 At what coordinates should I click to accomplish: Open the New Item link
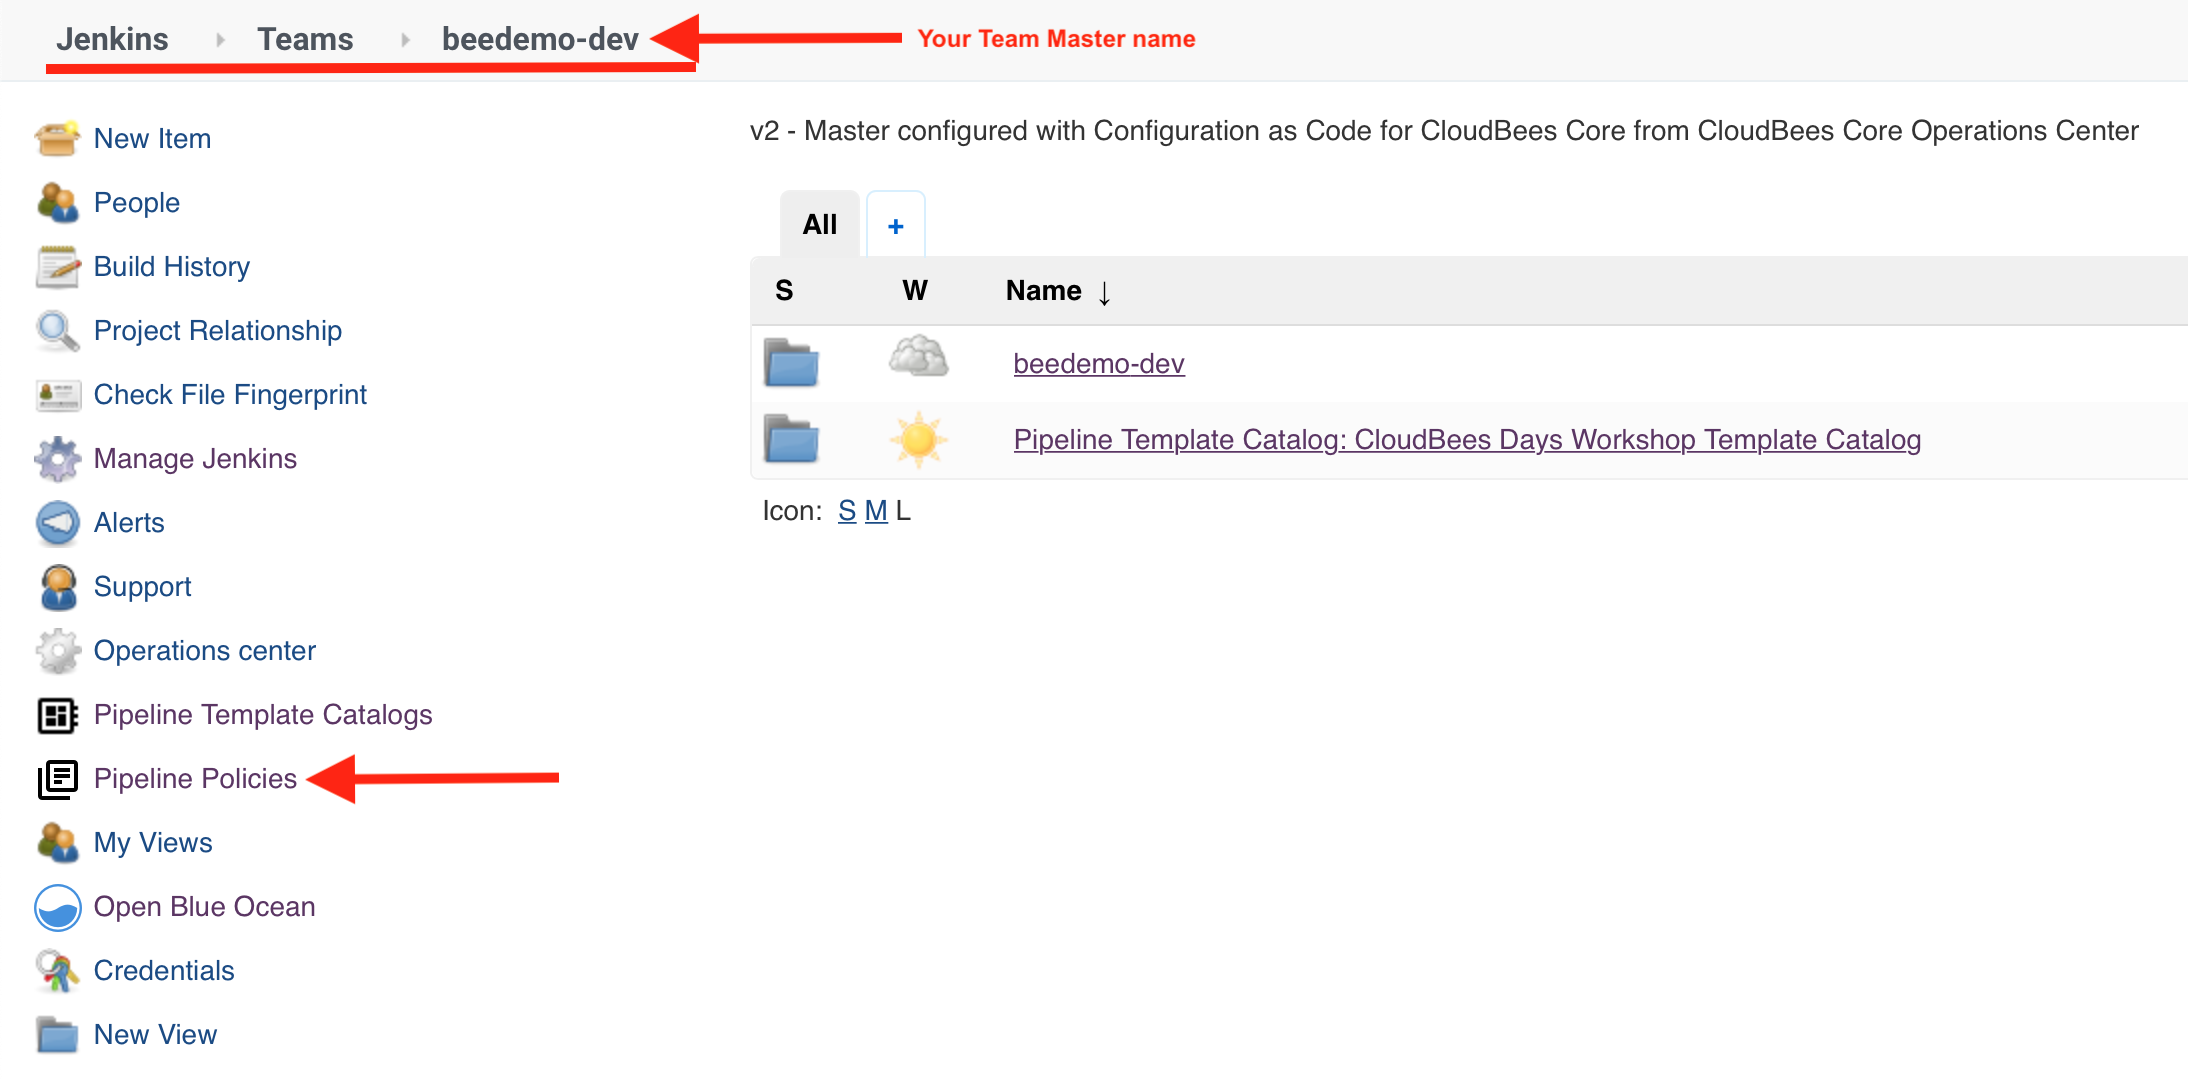(x=152, y=139)
